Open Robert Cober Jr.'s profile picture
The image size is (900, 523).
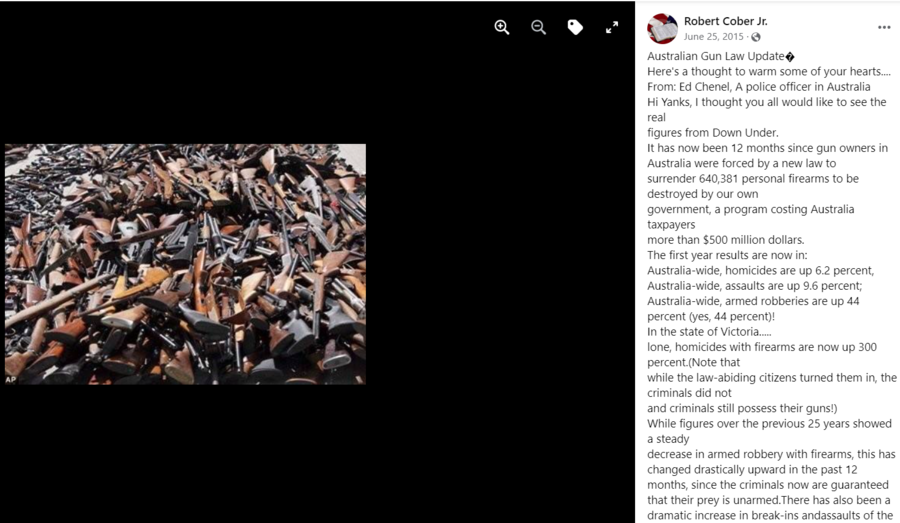click(662, 28)
